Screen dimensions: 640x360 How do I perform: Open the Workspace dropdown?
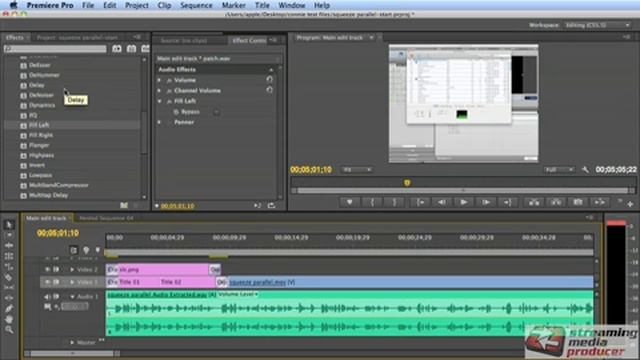point(597,25)
